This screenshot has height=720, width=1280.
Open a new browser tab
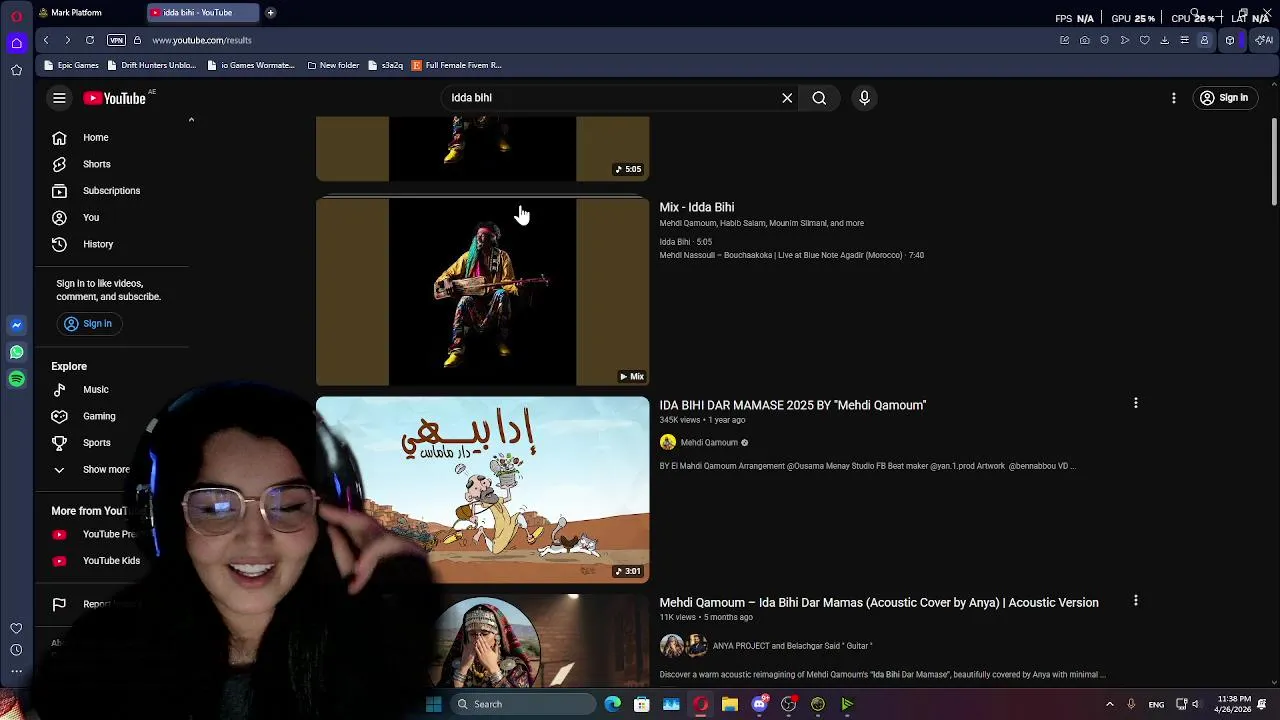click(x=270, y=13)
